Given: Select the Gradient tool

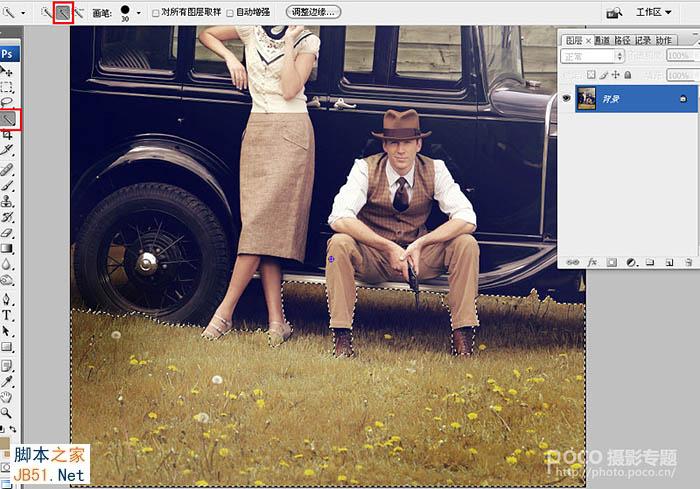Looking at the screenshot, I should tap(7, 248).
